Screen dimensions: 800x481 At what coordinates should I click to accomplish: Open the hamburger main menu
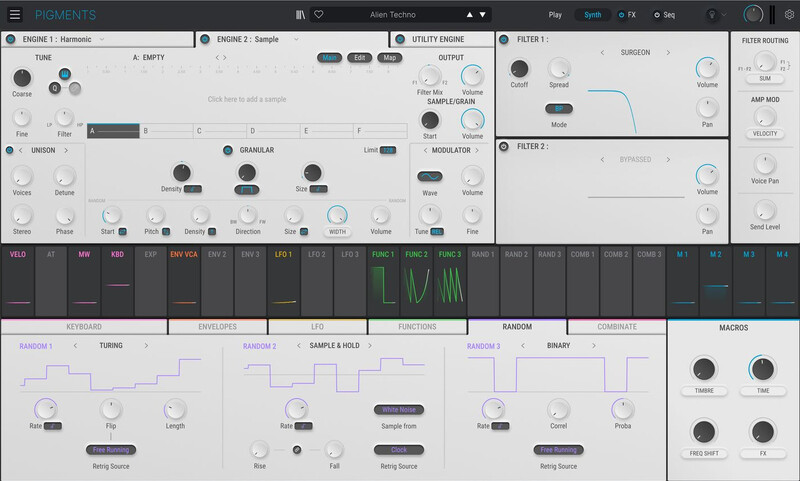(x=14, y=15)
